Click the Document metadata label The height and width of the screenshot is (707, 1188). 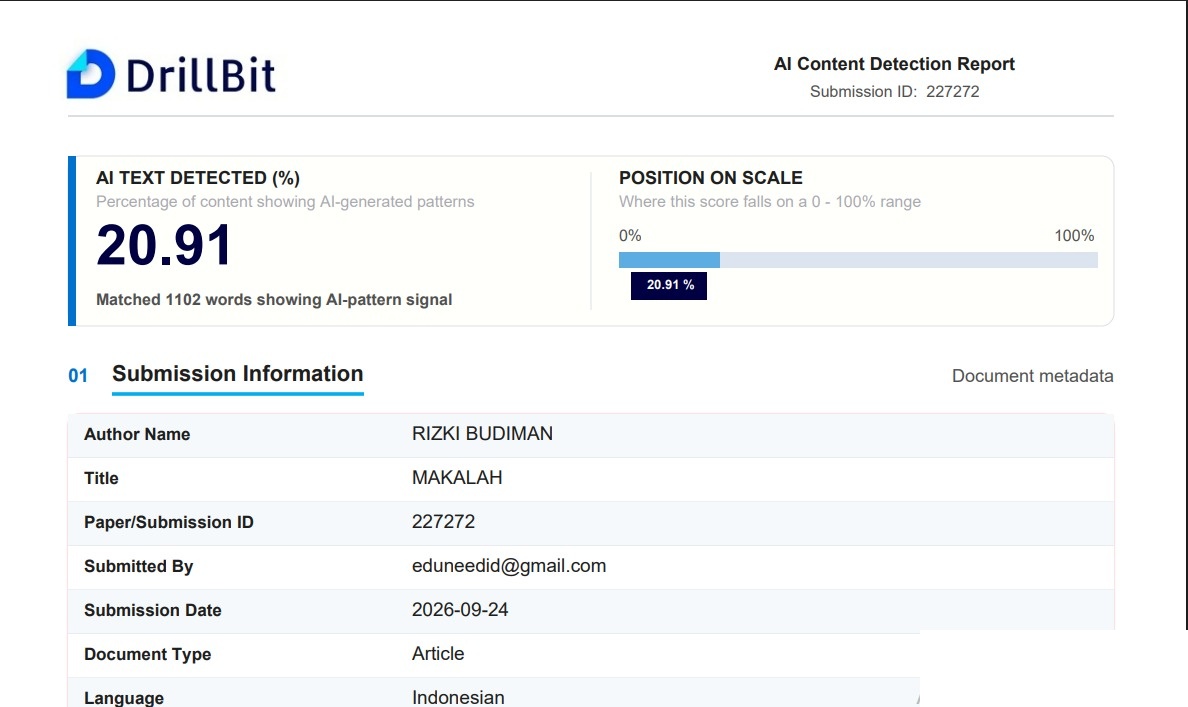(x=1033, y=376)
